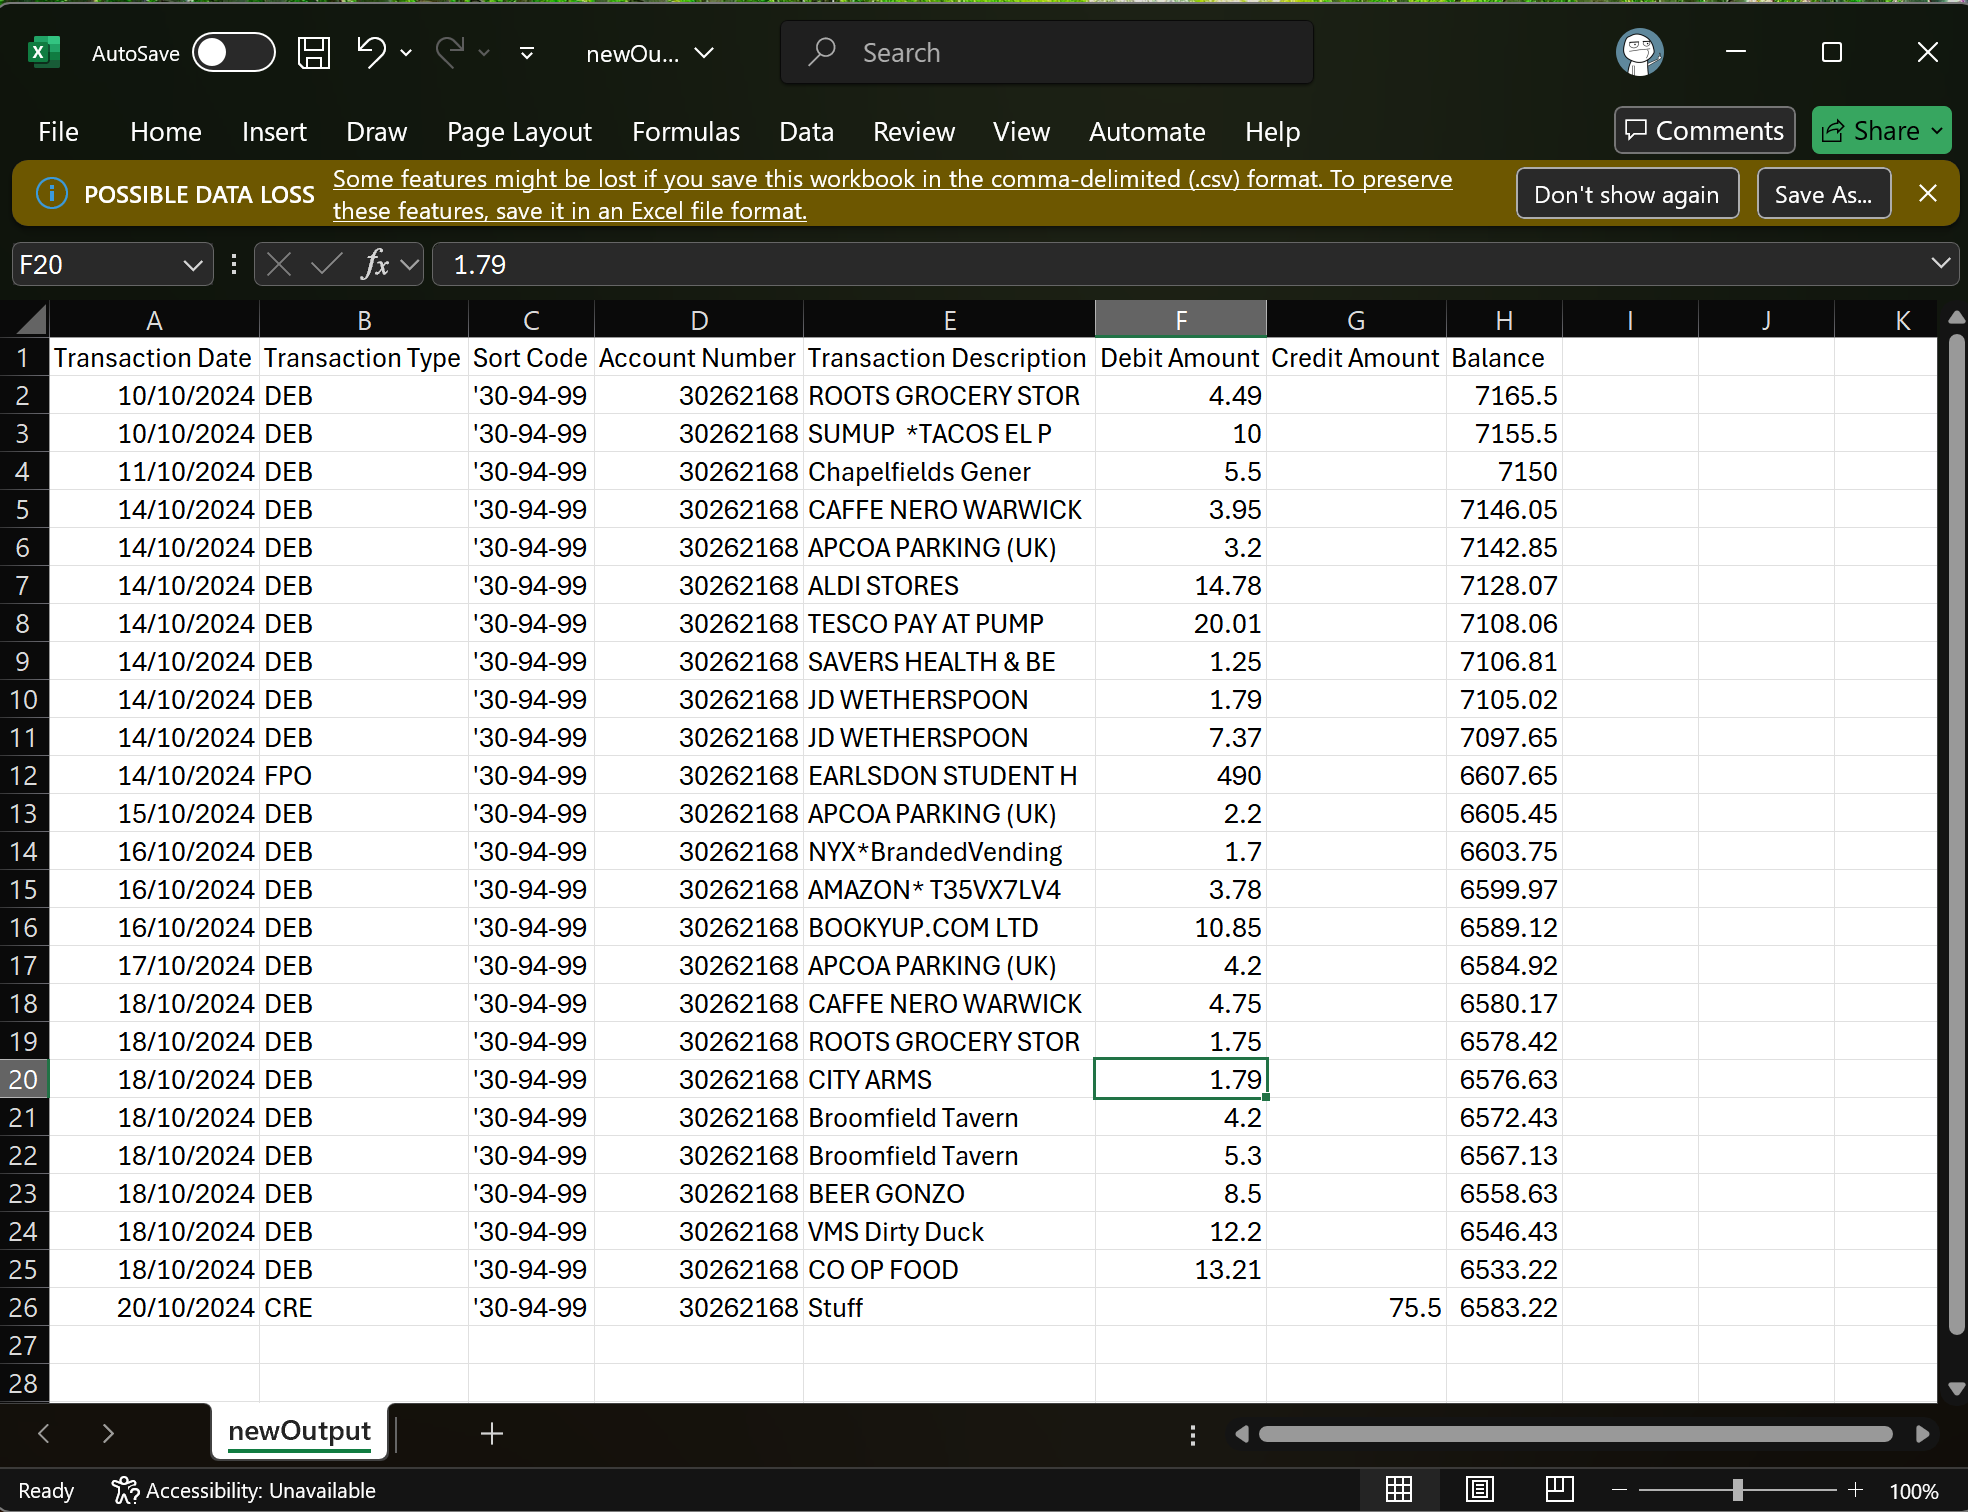The image size is (1968, 1512).
Task: Expand the formula bar chevron
Action: coord(1940,264)
